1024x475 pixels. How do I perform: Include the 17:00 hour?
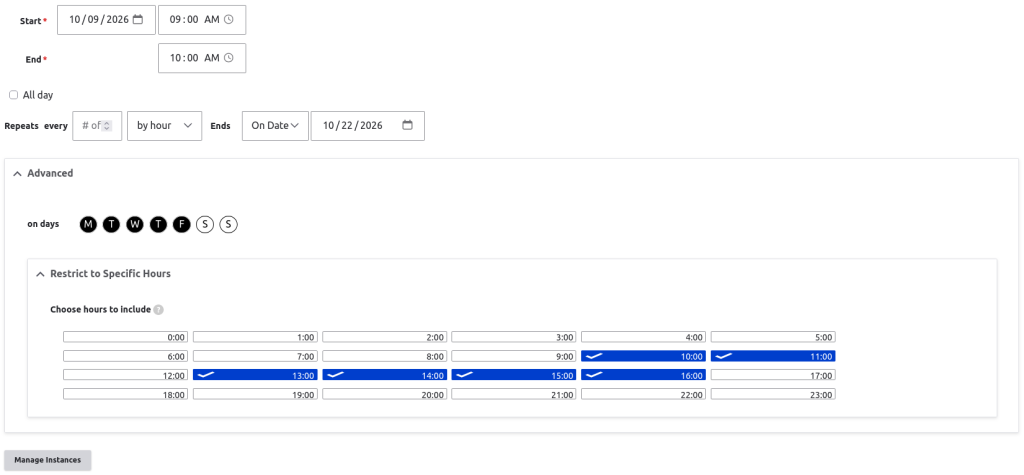coord(773,375)
